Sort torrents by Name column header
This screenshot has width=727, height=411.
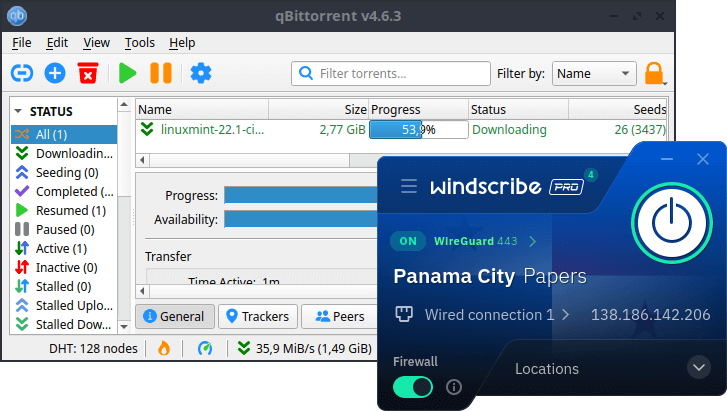(202, 109)
